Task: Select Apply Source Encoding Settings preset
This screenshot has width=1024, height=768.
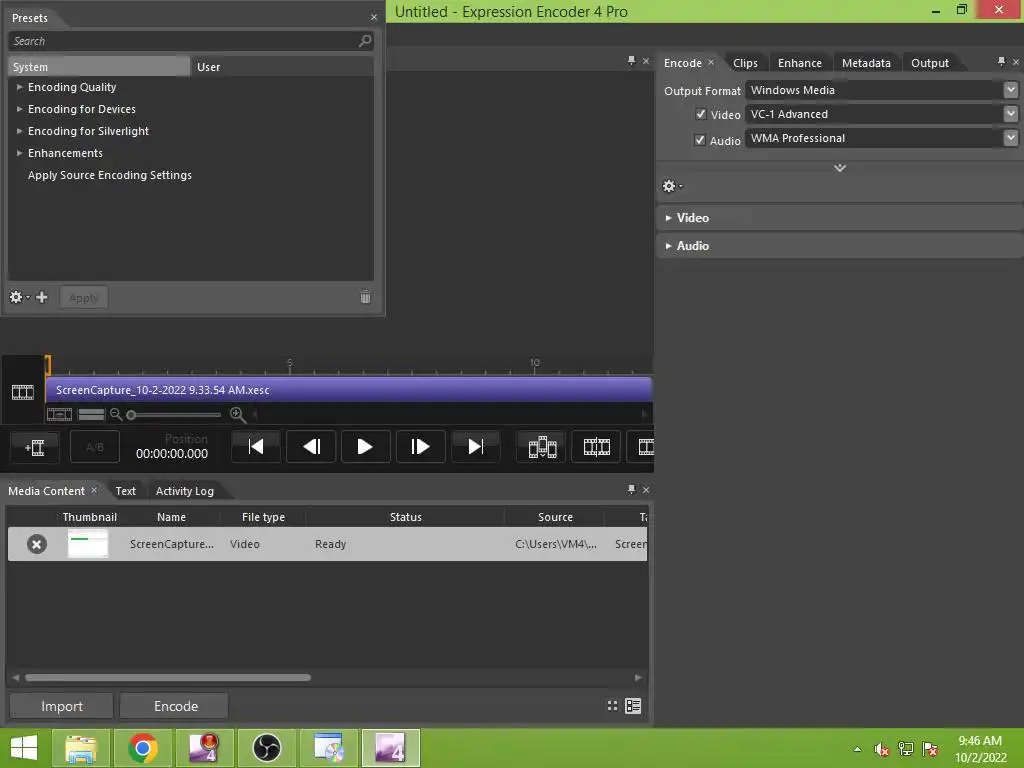Action: tap(110, 175)
